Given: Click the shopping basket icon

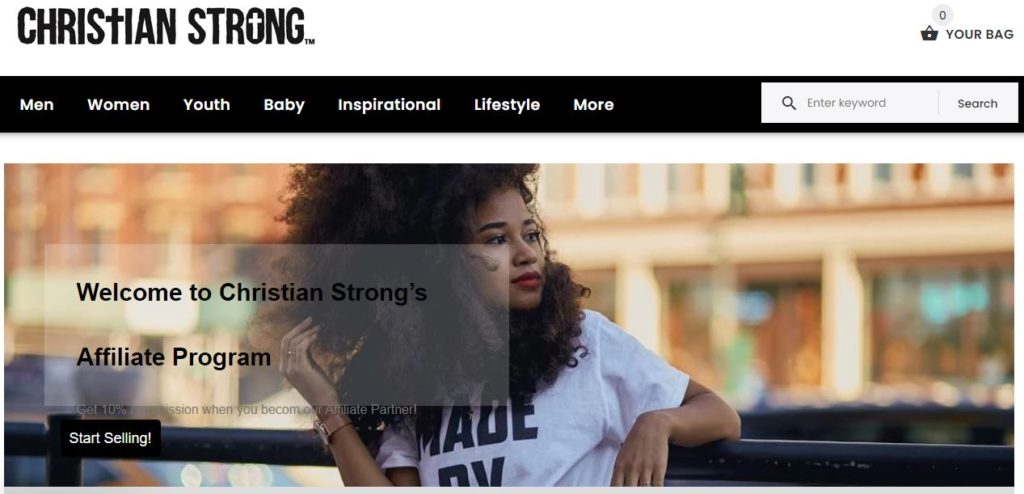Looking at the screenshot, I should click(929, 33).
